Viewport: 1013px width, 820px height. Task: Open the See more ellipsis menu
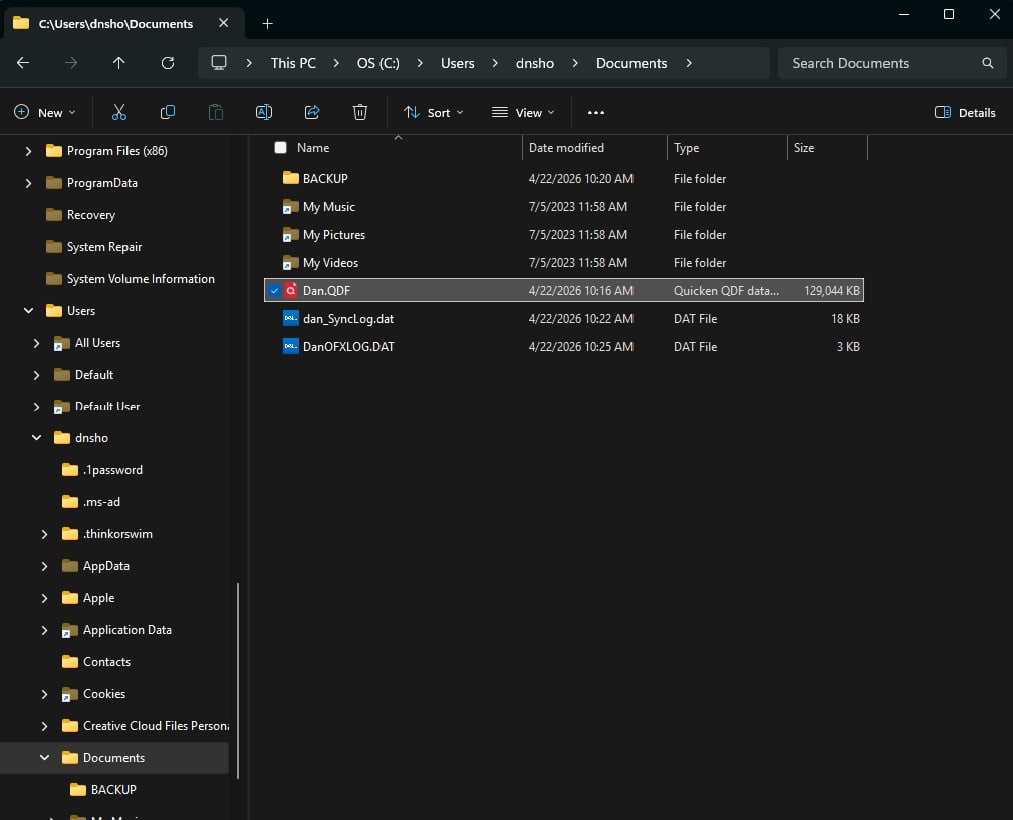coord(596,113)
